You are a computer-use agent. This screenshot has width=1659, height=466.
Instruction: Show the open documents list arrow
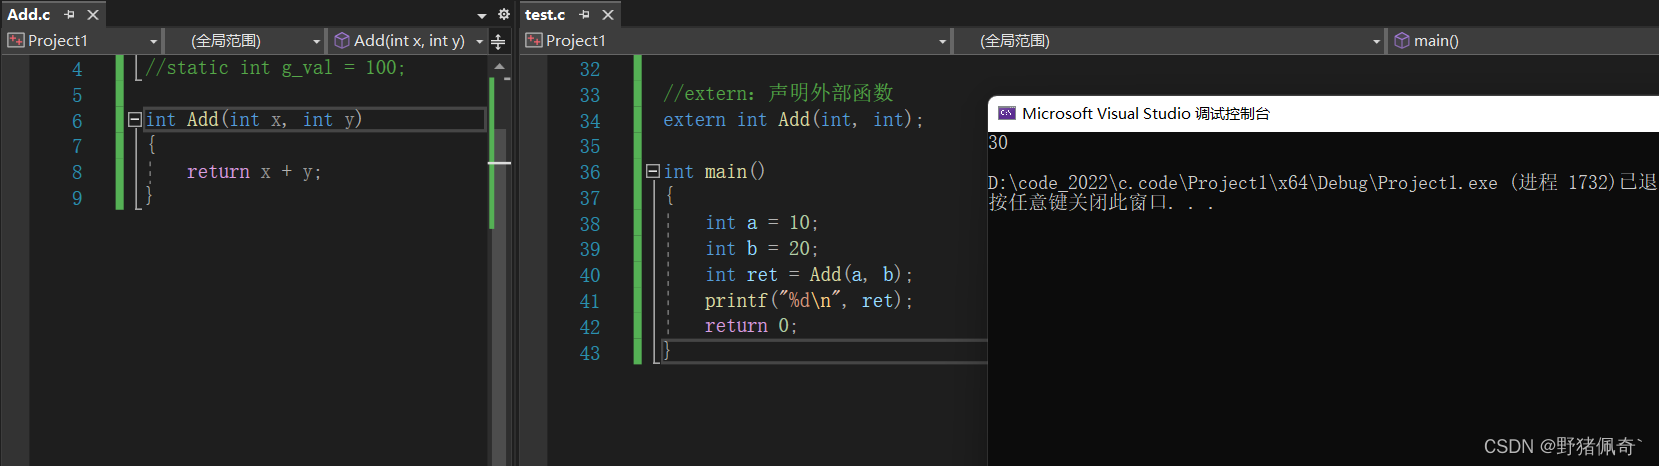point(482,16)
